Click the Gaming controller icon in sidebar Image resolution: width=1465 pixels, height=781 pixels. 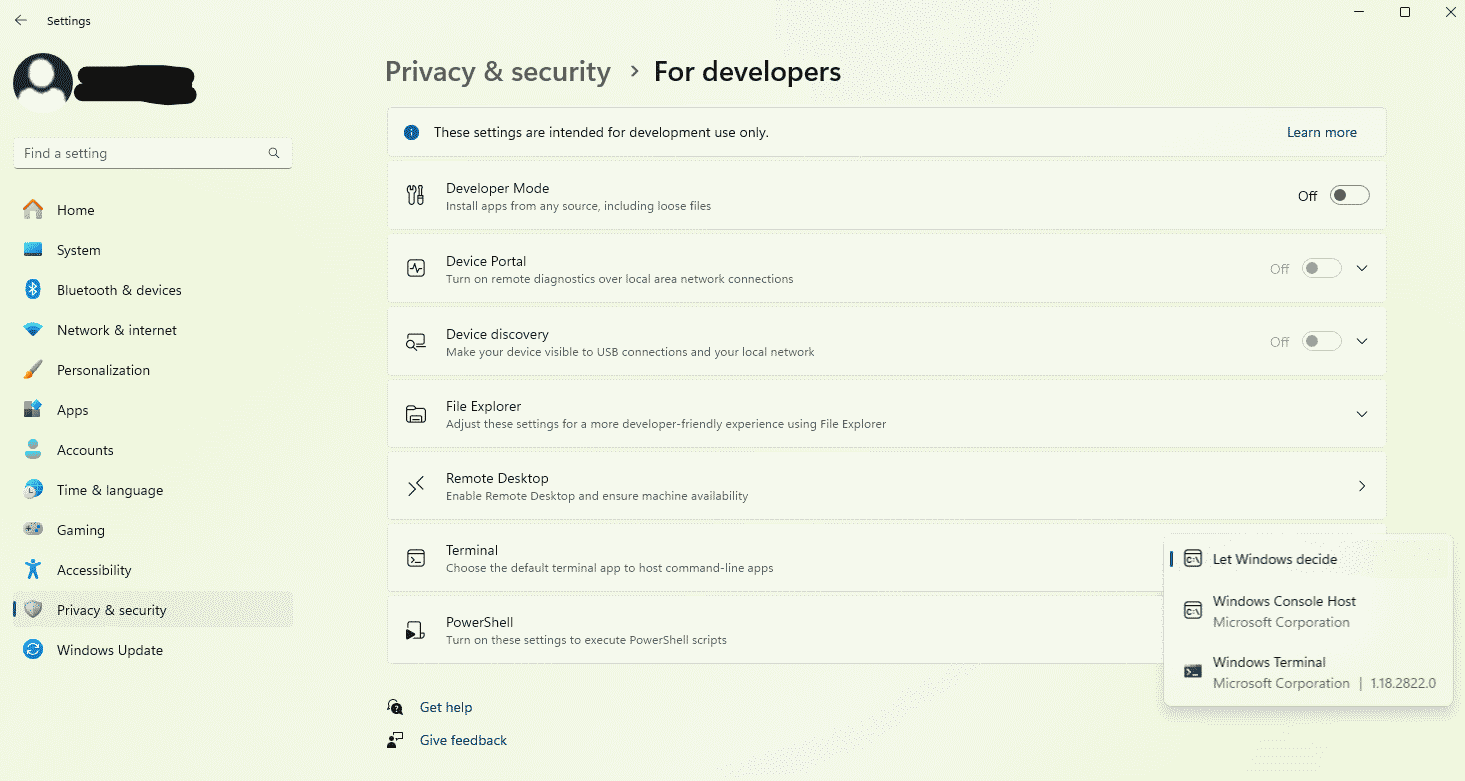pyautogui.click(x=33, y=530)
